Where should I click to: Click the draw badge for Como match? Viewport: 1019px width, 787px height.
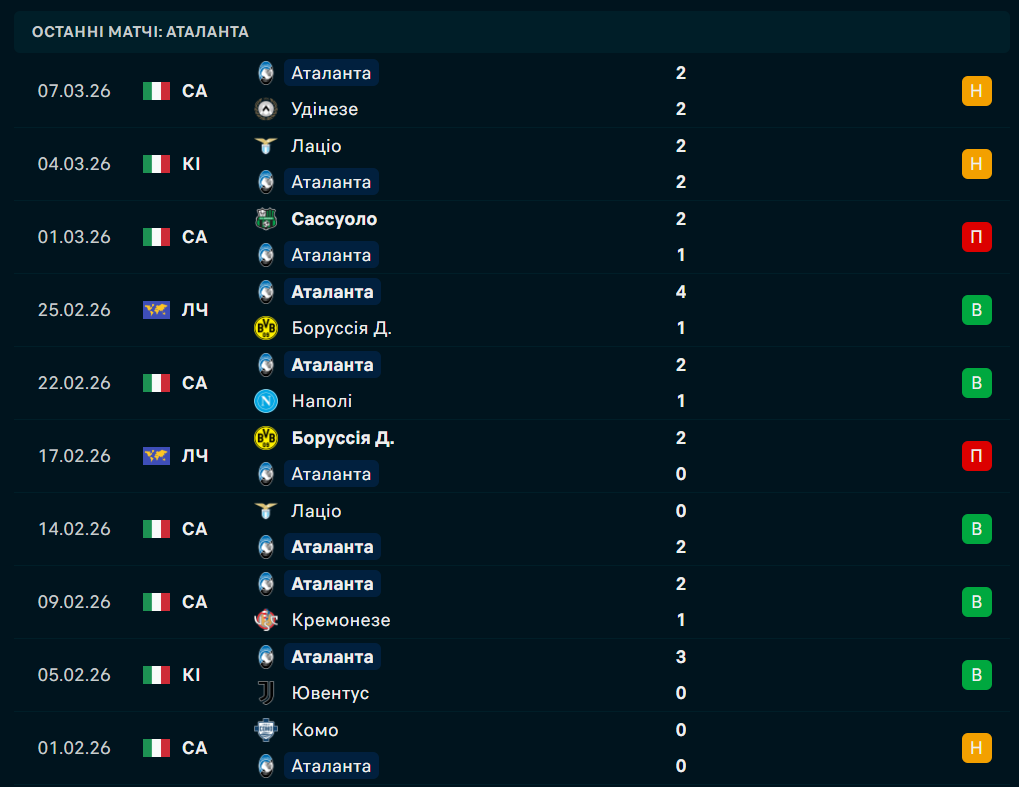pos(976,748)
